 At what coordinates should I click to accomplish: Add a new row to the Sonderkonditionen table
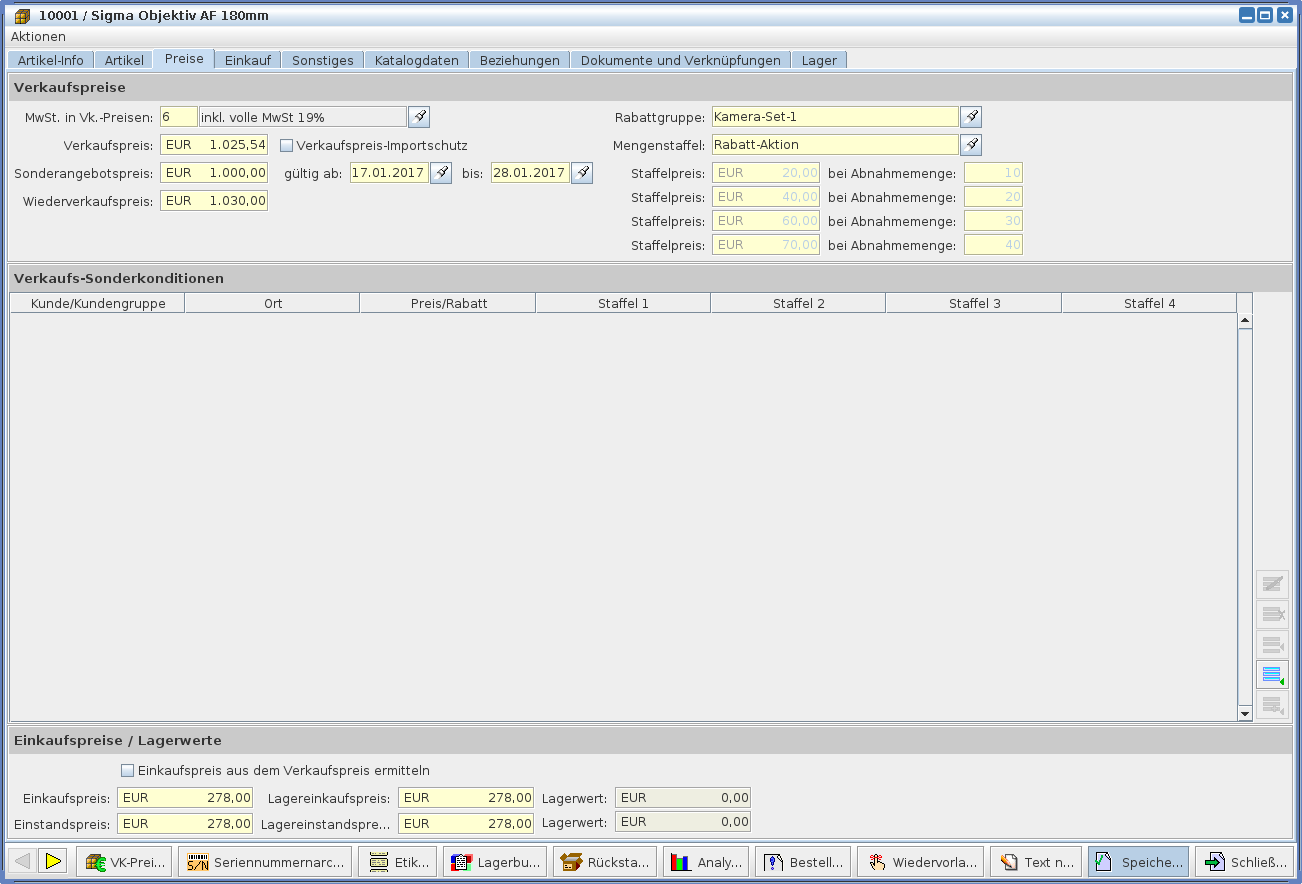coord(1272,675)
